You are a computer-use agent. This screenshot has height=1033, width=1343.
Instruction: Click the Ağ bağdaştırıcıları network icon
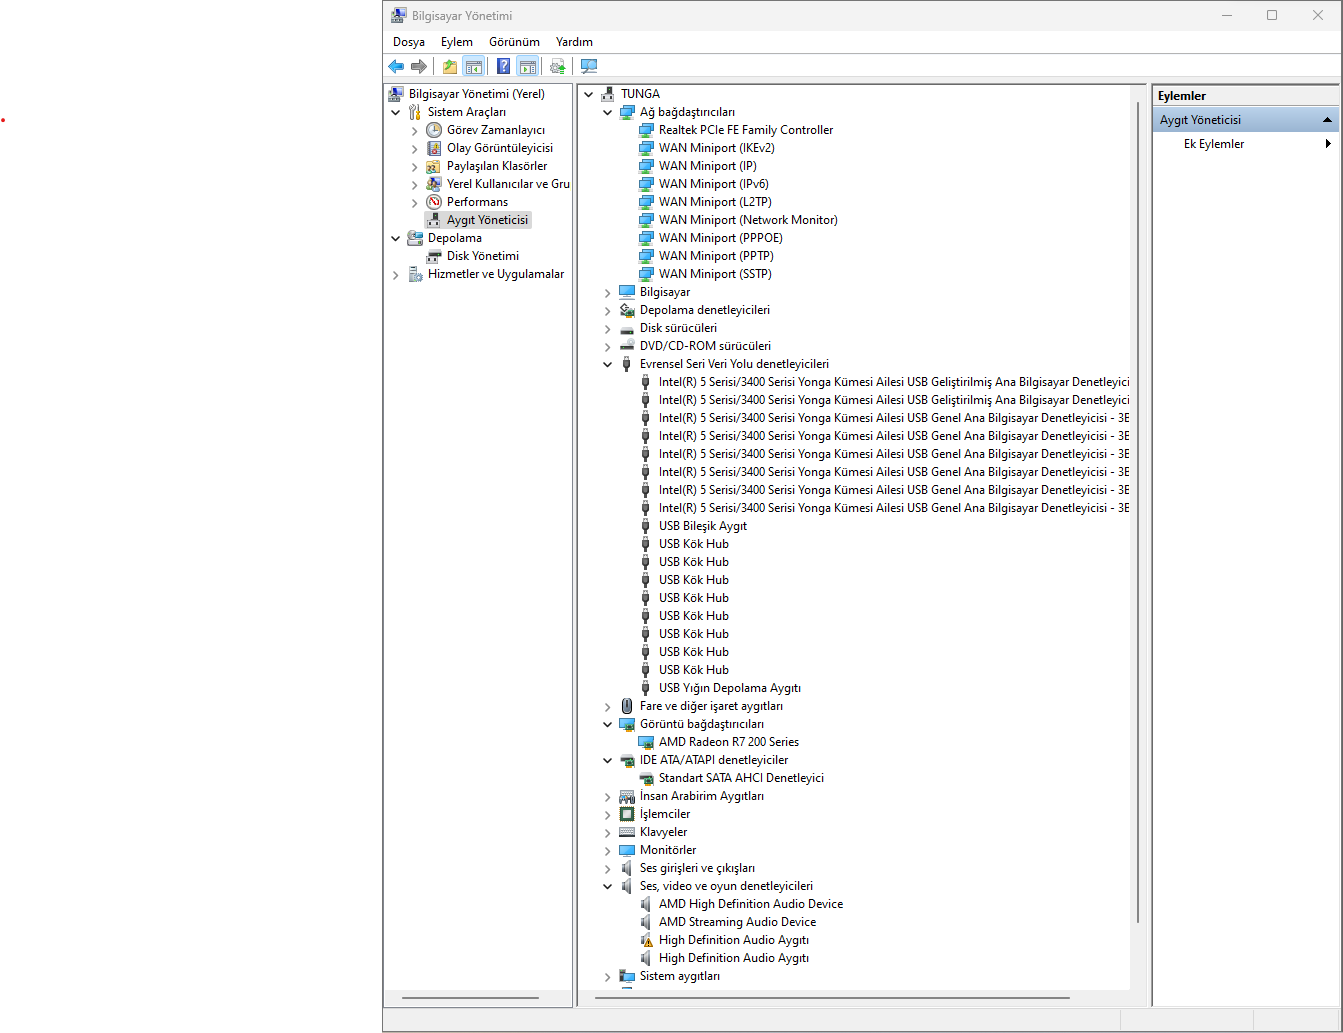point(627,112)
